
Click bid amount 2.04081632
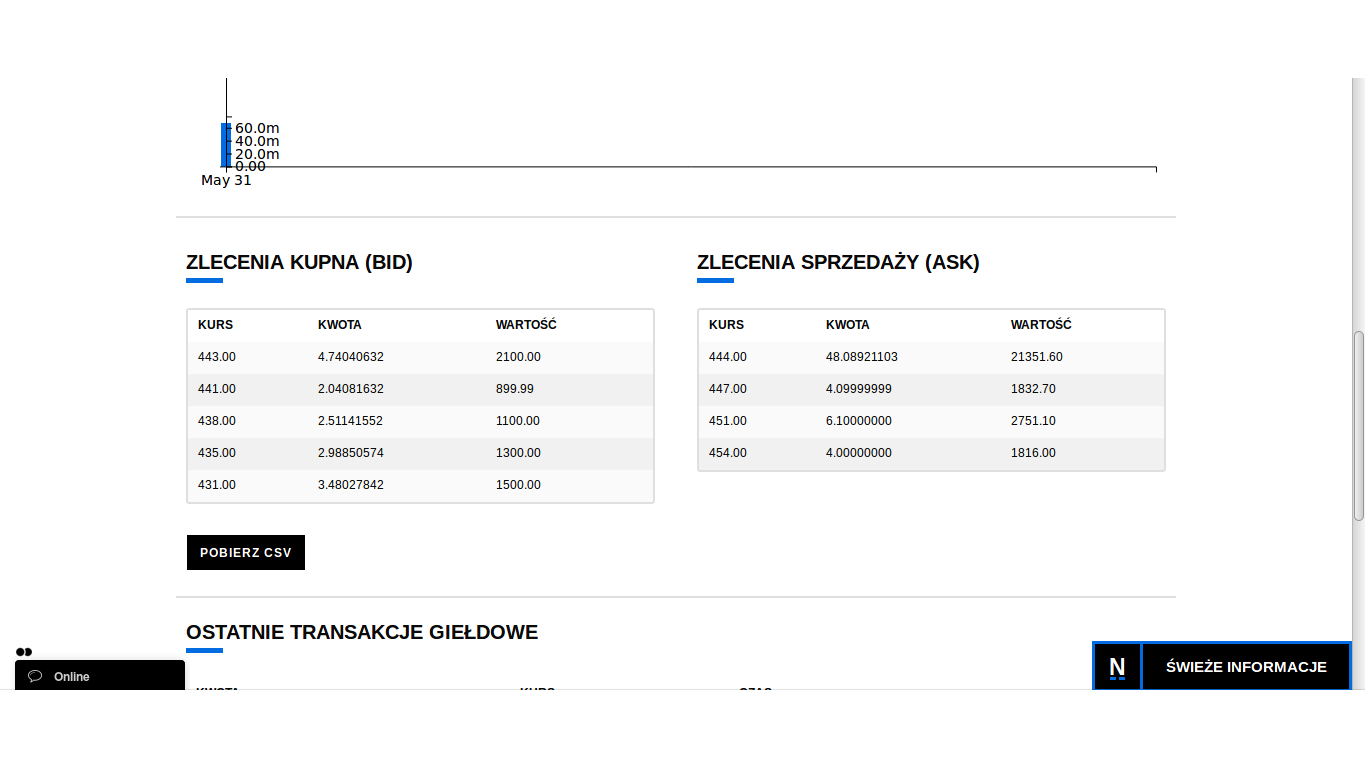pos(351,389)
